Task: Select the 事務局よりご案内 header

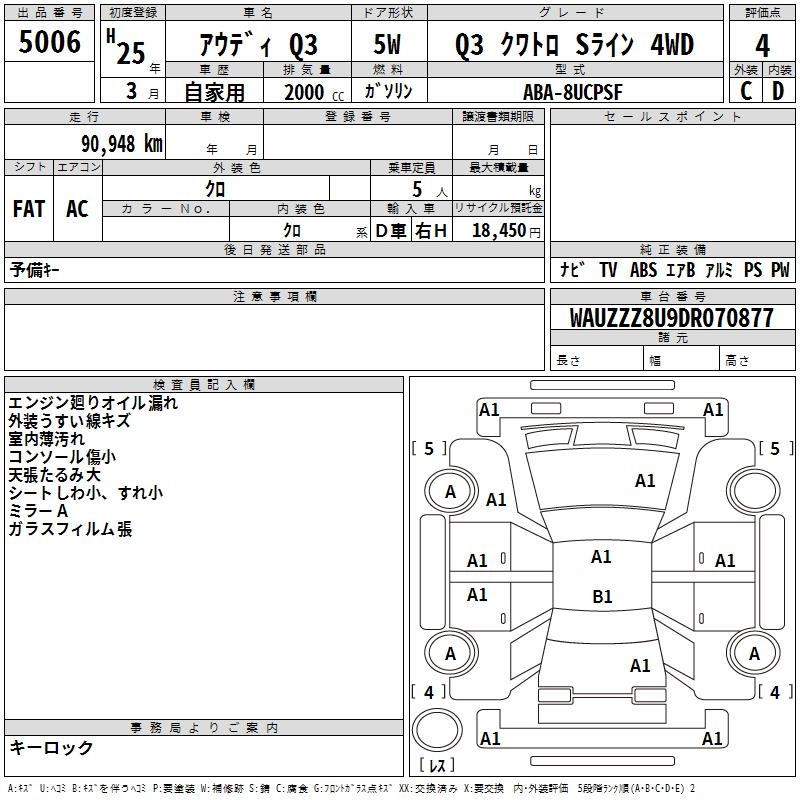Action: pyautogui.click(x=204, y=728)
